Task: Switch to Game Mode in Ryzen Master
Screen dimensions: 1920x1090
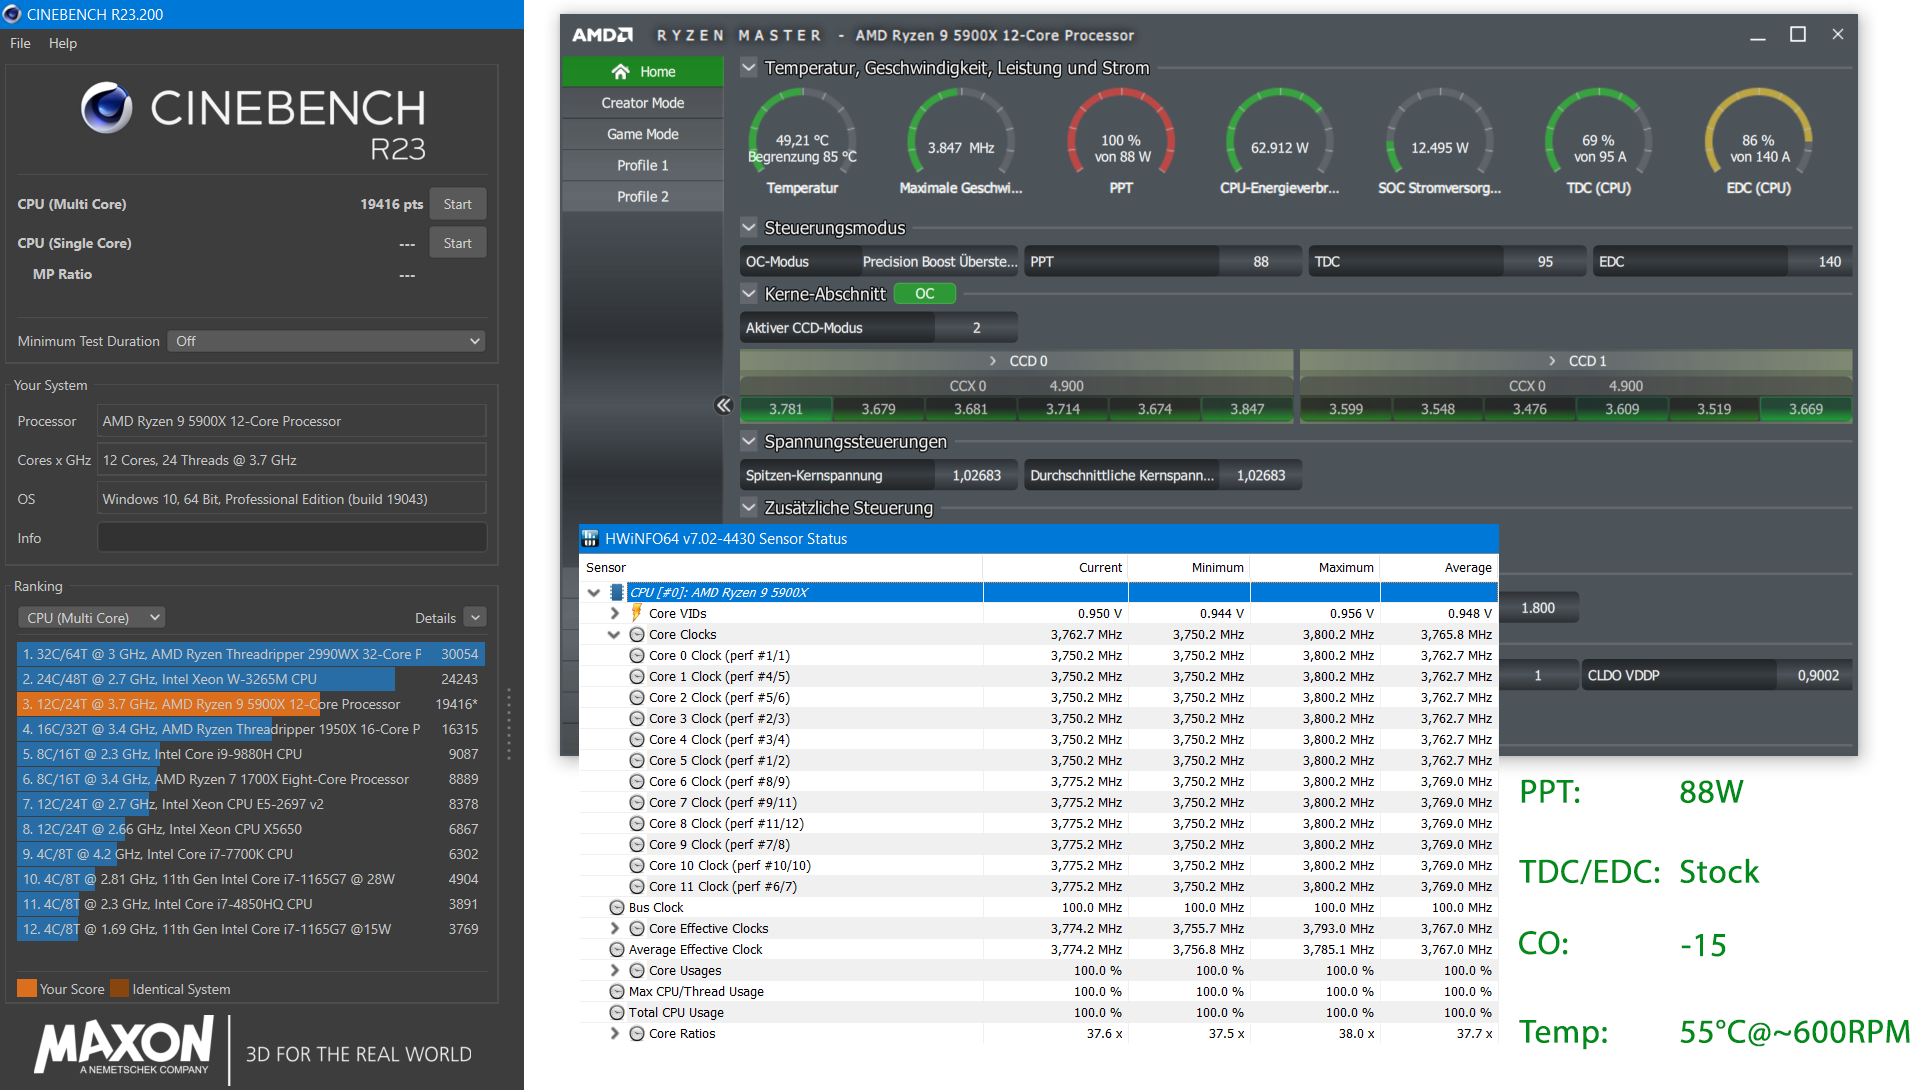Action: [643, 134]
